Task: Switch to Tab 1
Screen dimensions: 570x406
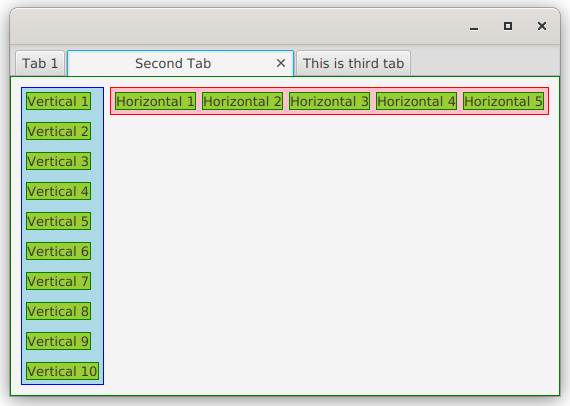Action: point(40,63)
